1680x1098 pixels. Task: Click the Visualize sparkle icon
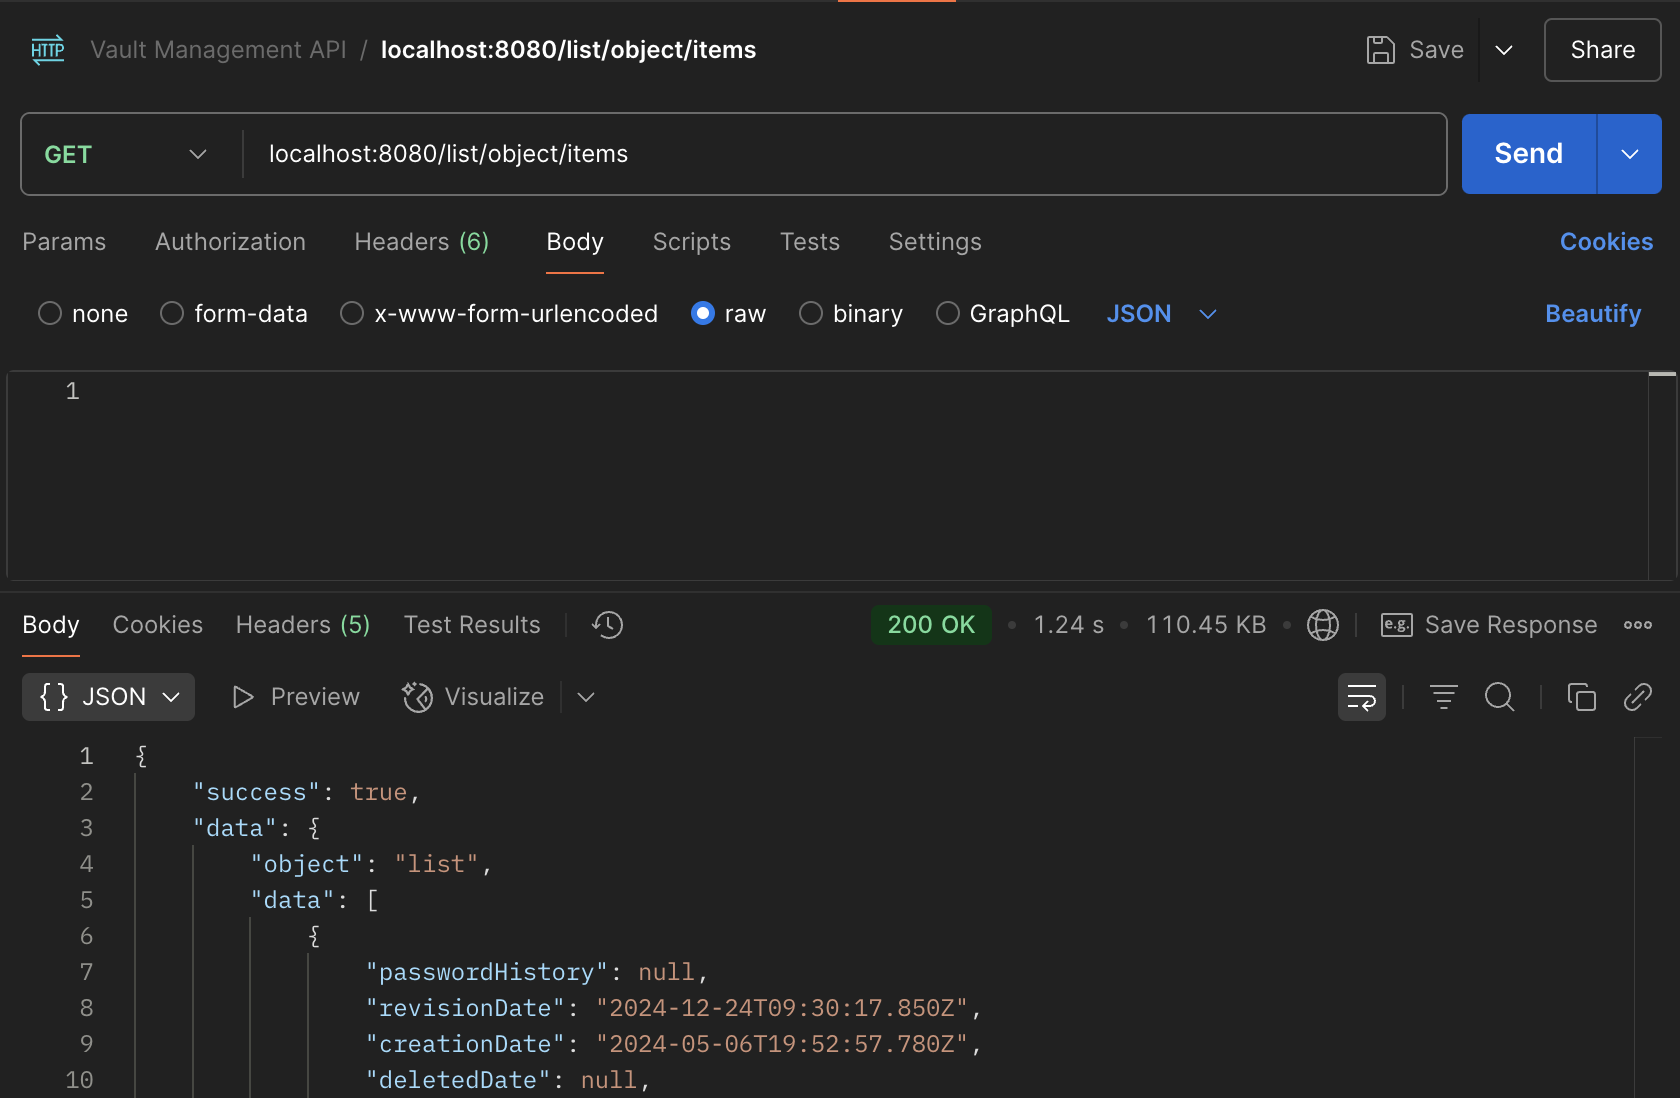tap(417, 697)
